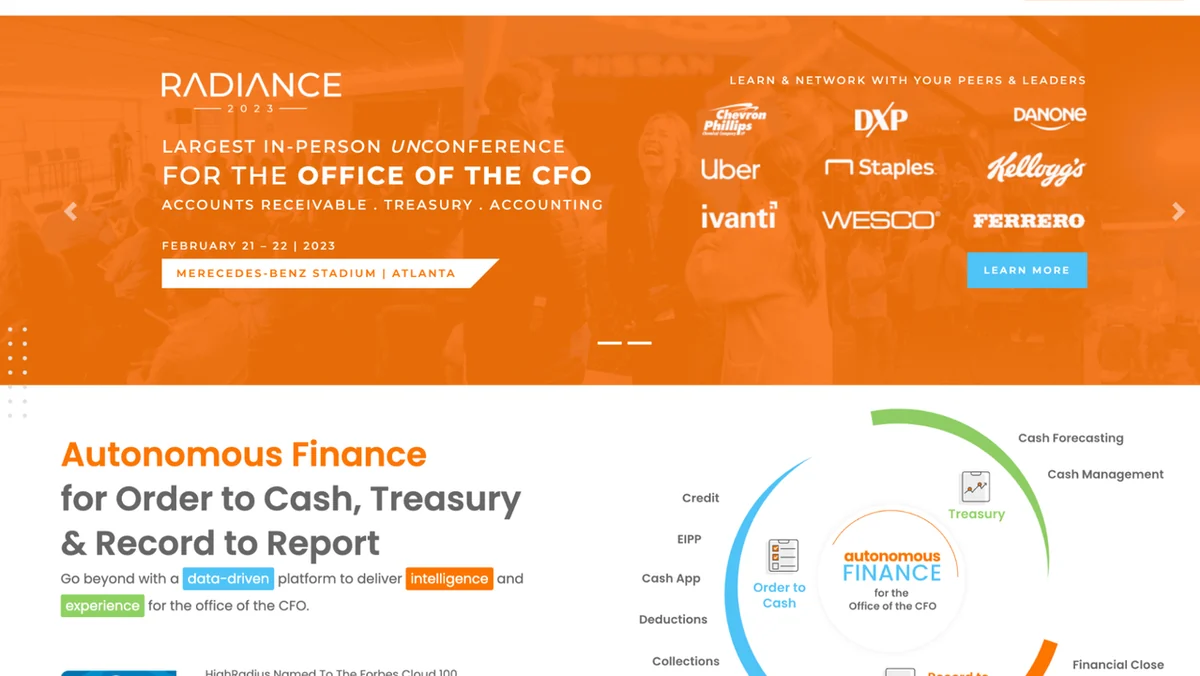Click the Danone logo

tap(1049, 116)
